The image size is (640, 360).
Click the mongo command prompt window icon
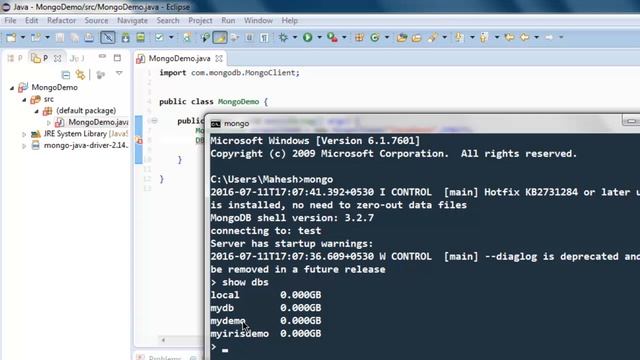[216, 124]
